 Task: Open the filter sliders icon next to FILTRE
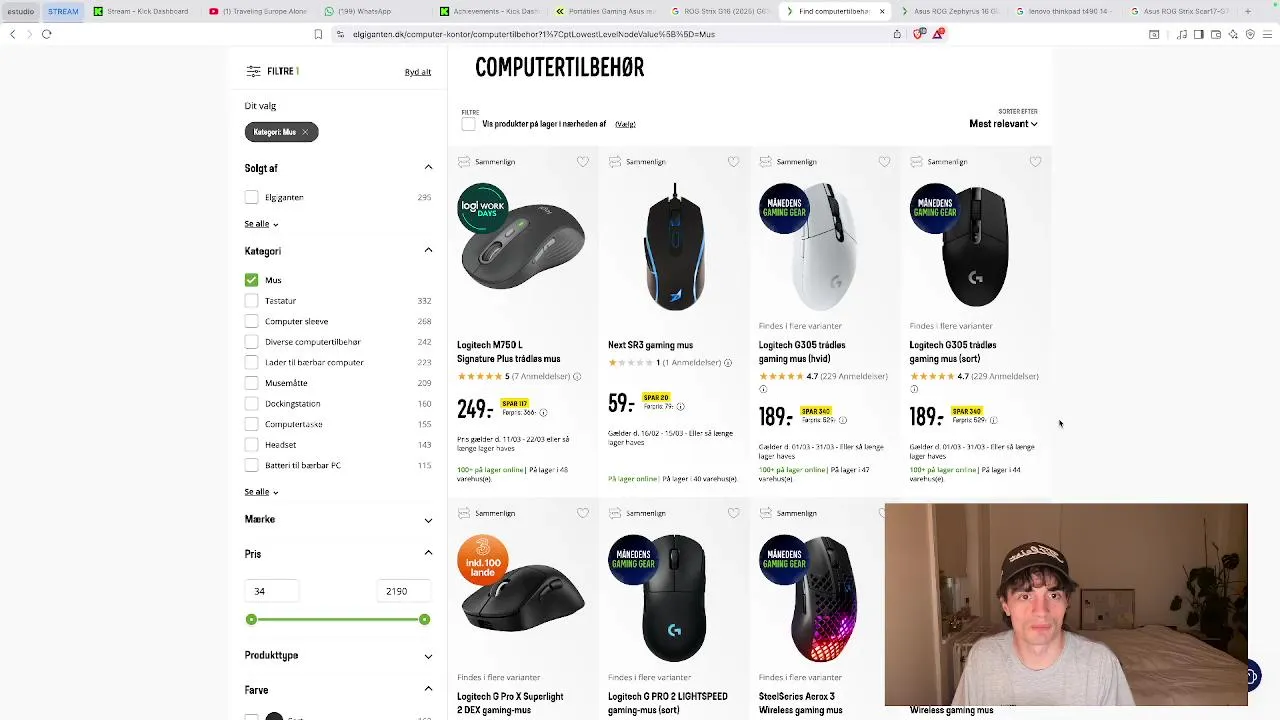(253, 71)
